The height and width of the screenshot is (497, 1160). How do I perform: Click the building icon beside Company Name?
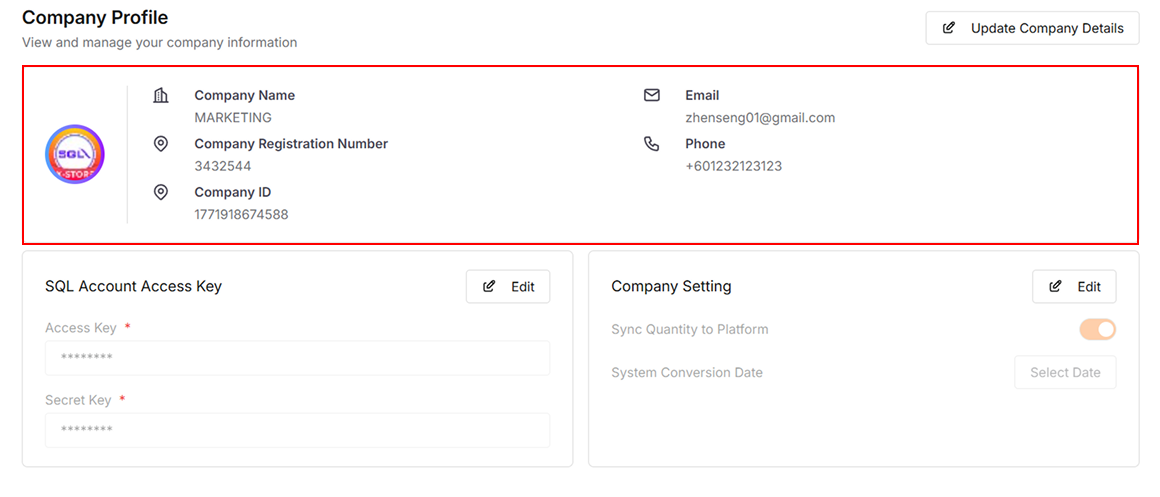pyautogui.click(x=161, y=95)
